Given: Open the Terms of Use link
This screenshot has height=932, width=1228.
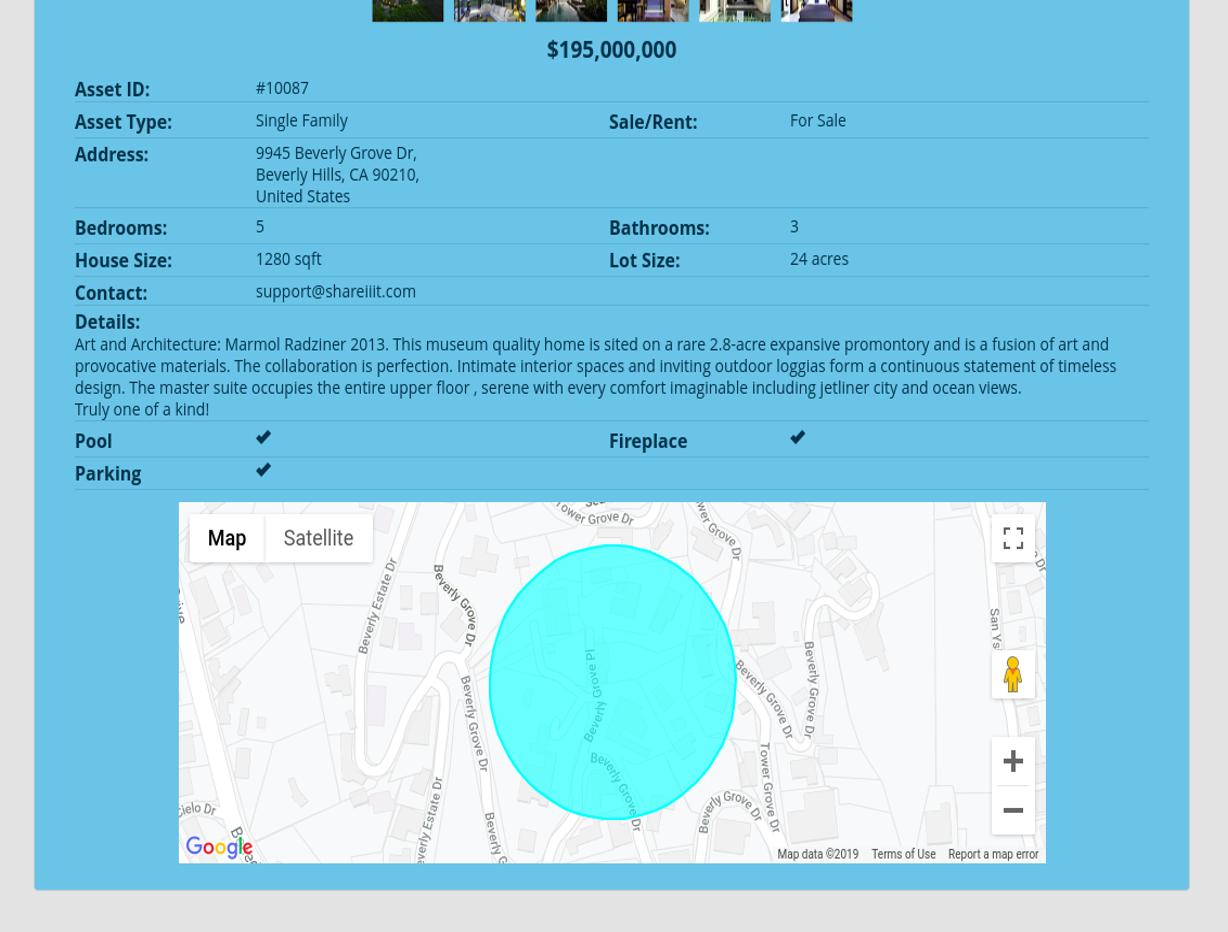Looking at the screenshot, I should click(903, 854).
